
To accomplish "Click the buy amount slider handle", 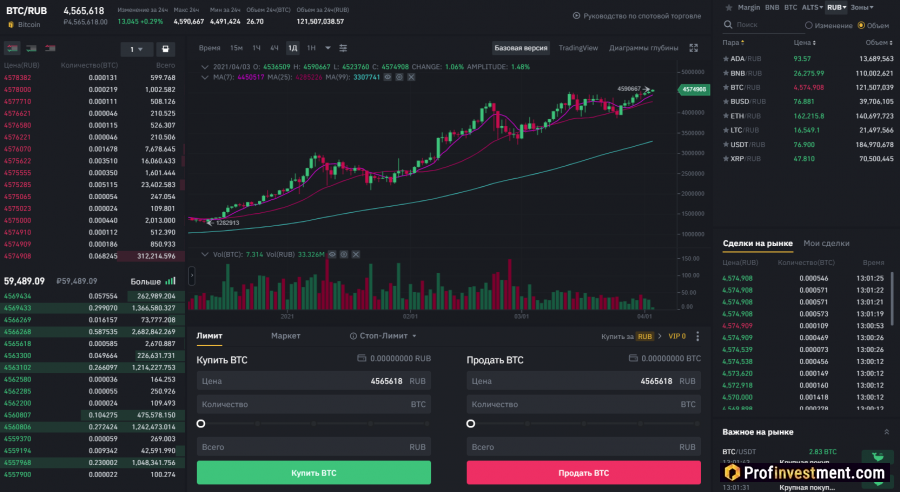I will pyautogui.click(x=201, y=424).
